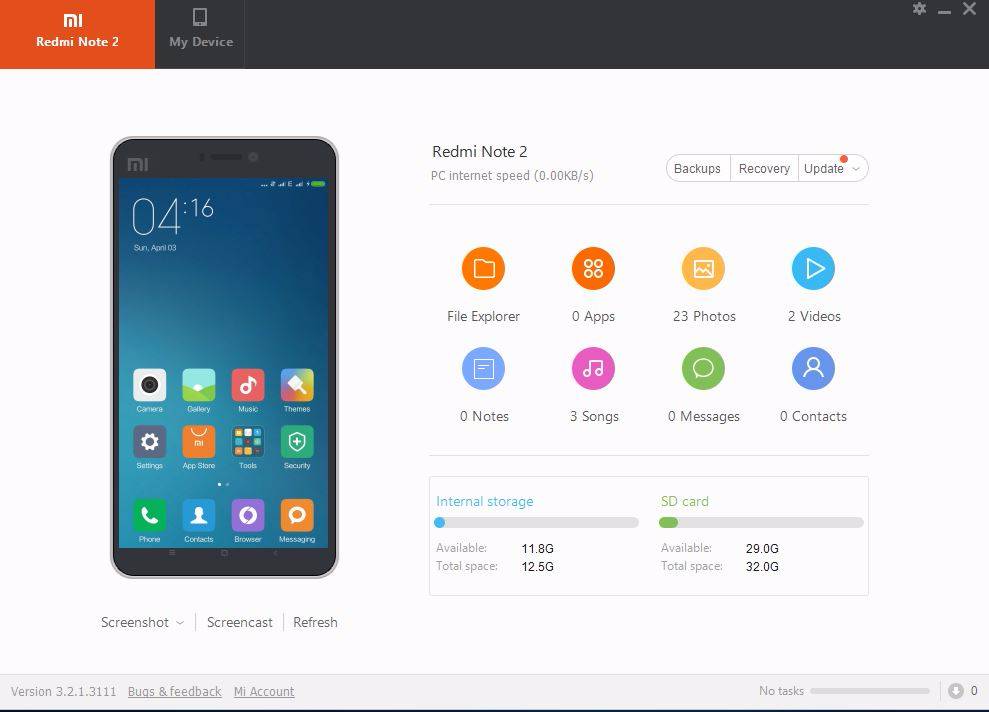Open the Contacts icon
The image size is (989, 712).
813,368
